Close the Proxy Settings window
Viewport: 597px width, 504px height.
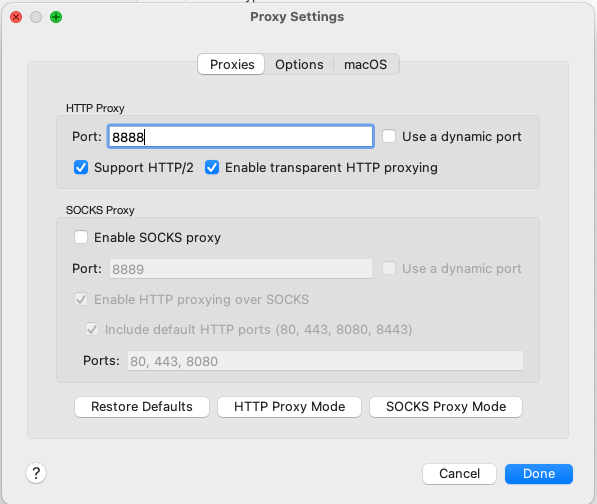16,17
